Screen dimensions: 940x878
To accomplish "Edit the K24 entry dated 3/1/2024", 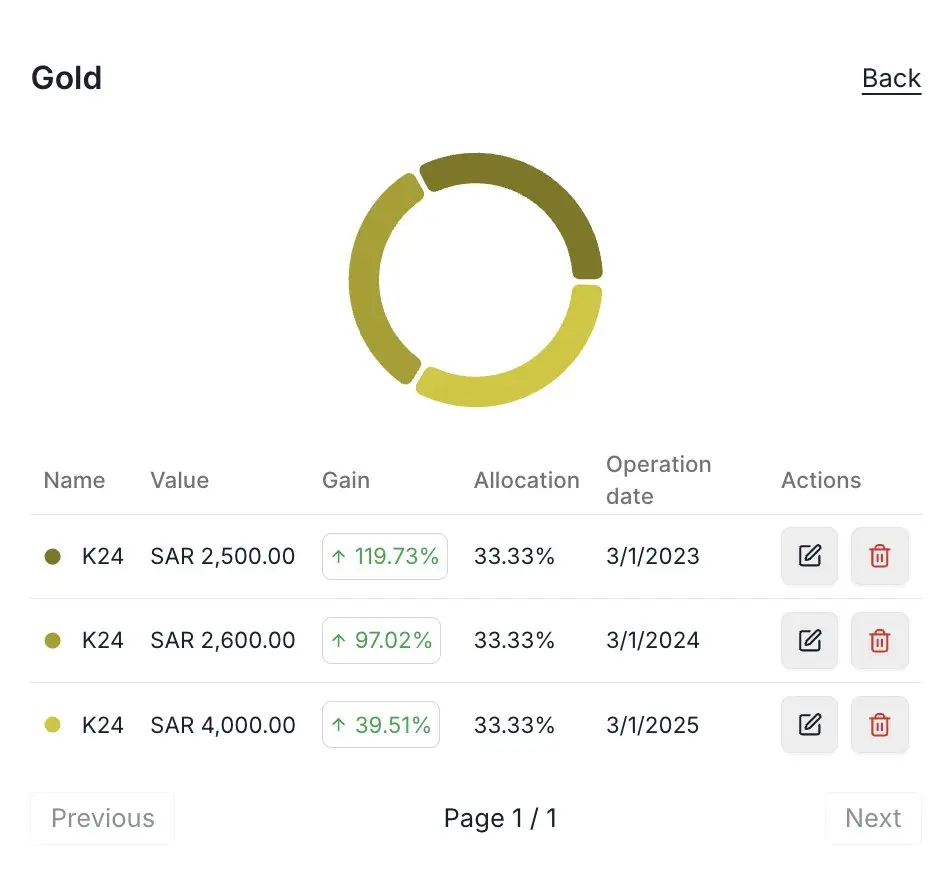I will [x=809, y=640].
